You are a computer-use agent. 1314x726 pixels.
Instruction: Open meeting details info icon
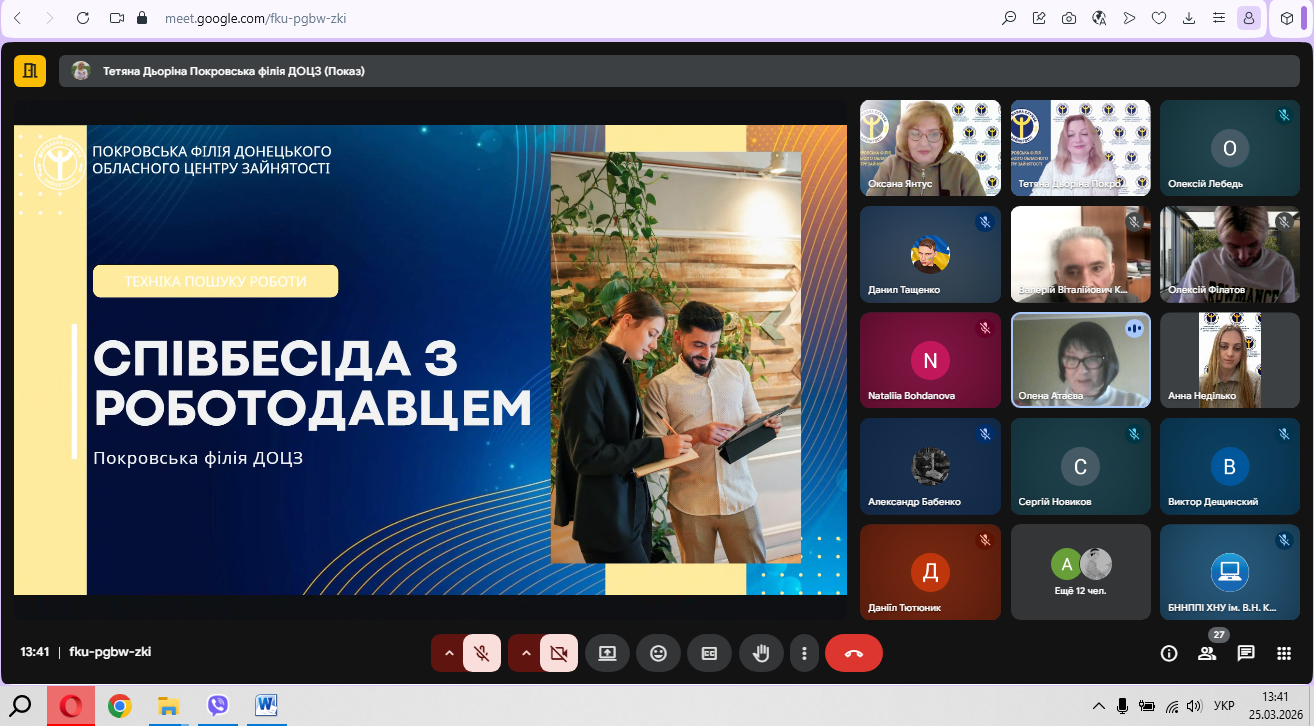point(1168,653)
